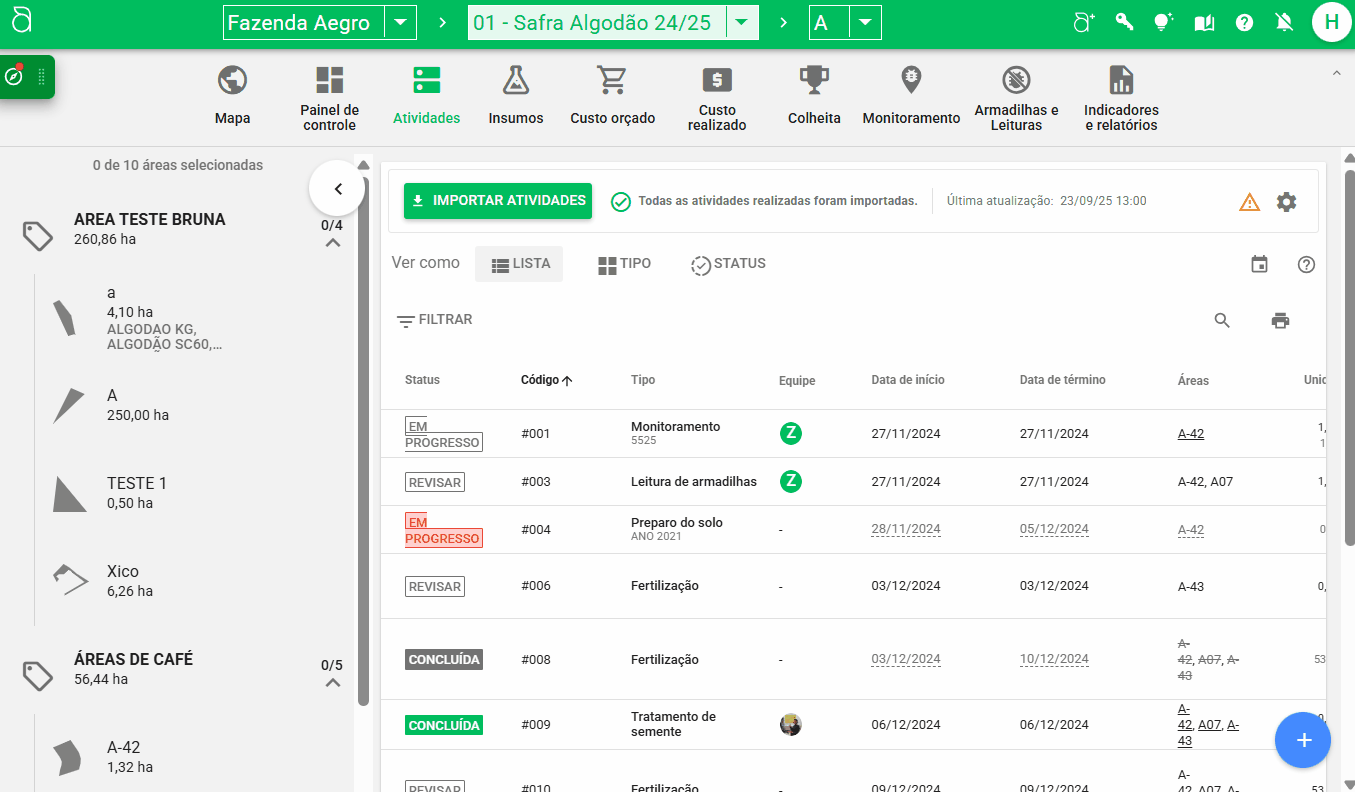Click the left sidebar scrollbar
The height and width of the screenshot is (792, 1355).
coord(364,440)
